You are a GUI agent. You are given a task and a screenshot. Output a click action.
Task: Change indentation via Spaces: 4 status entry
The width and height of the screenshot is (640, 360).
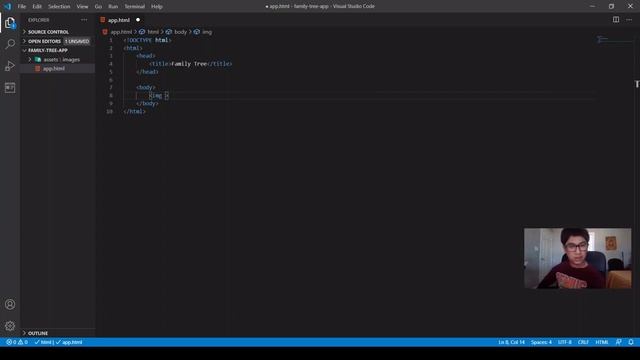click(541, 342)
